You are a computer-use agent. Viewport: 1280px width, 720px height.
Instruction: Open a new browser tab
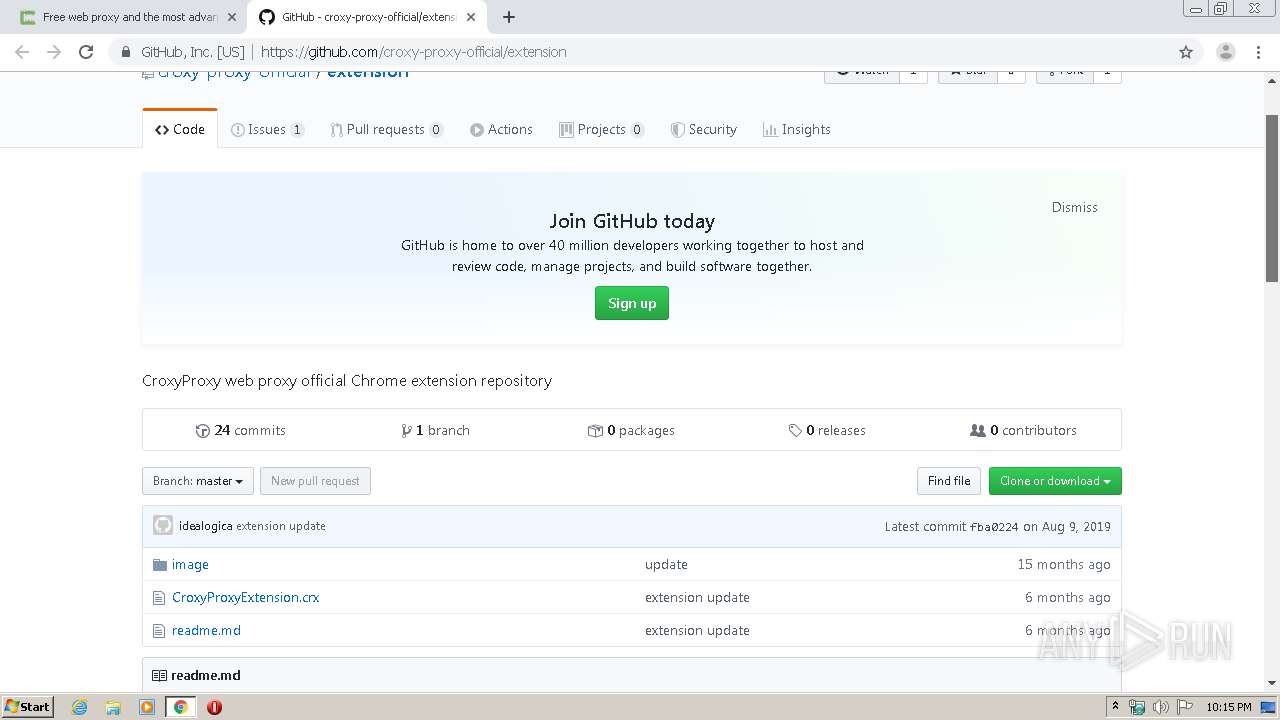(x=509, y=17)
